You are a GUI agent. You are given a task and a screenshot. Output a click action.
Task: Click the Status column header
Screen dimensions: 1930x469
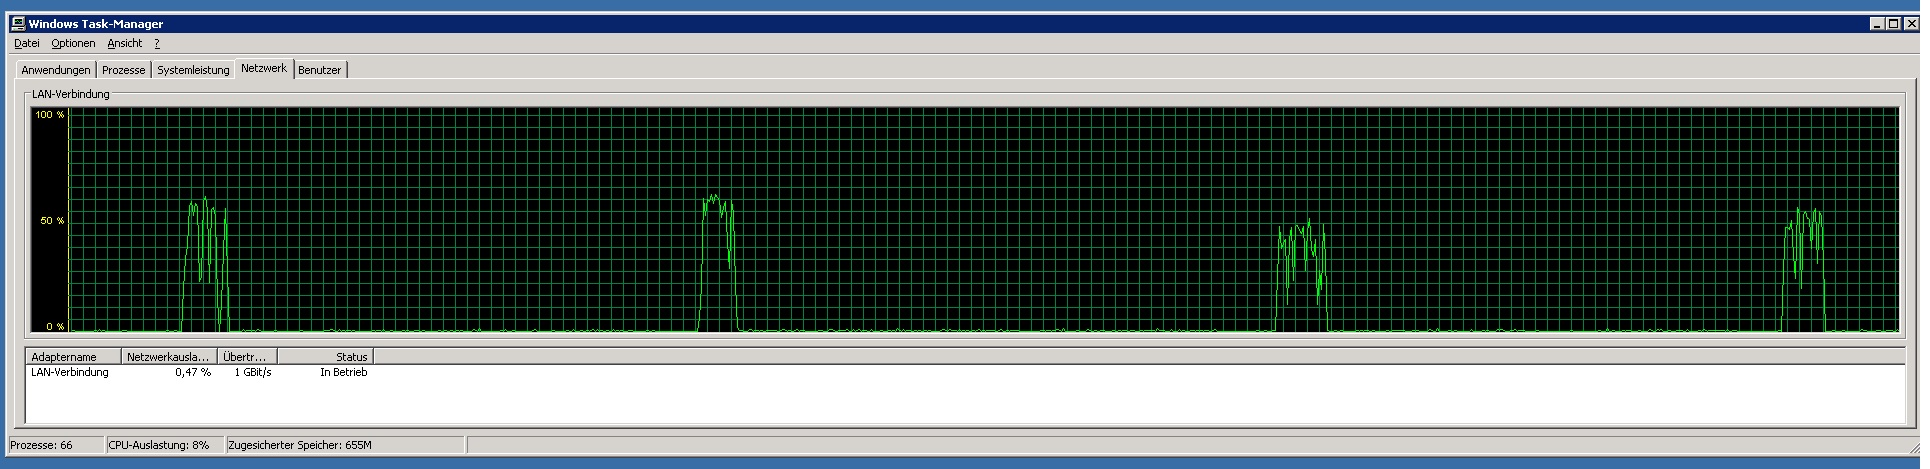(325, 356)
